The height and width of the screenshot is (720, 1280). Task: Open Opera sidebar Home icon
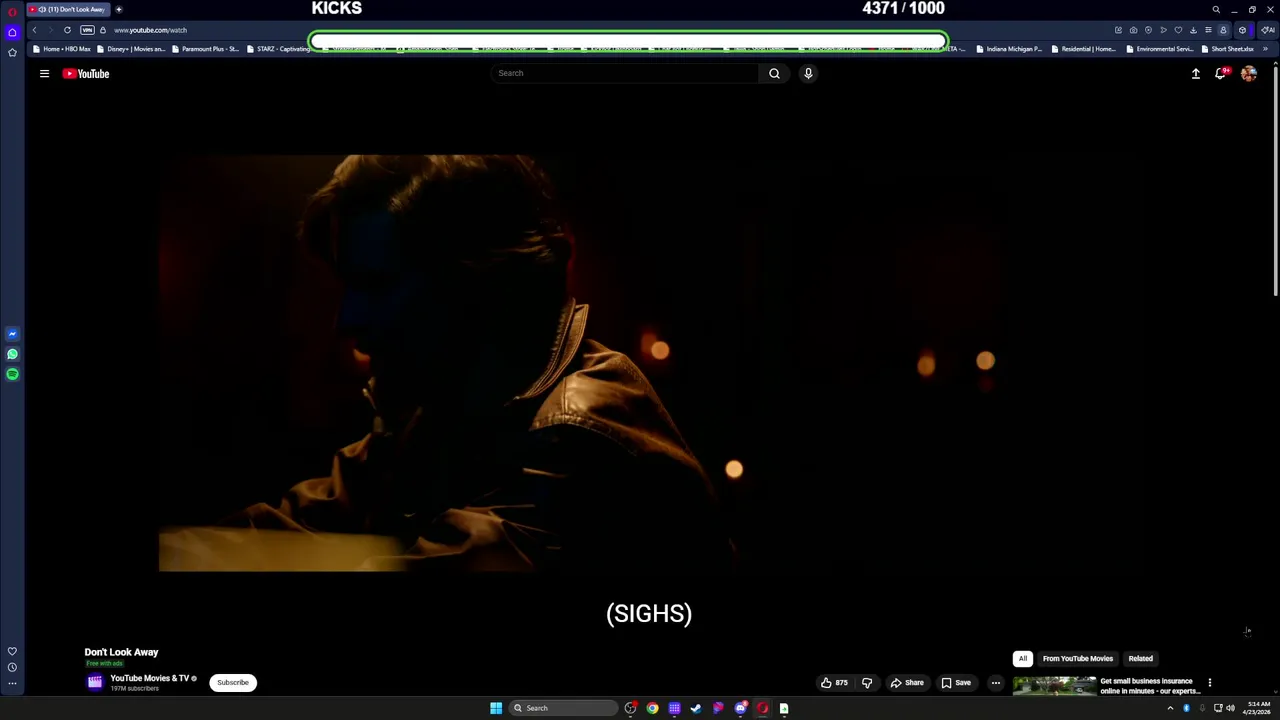[12, 32]
